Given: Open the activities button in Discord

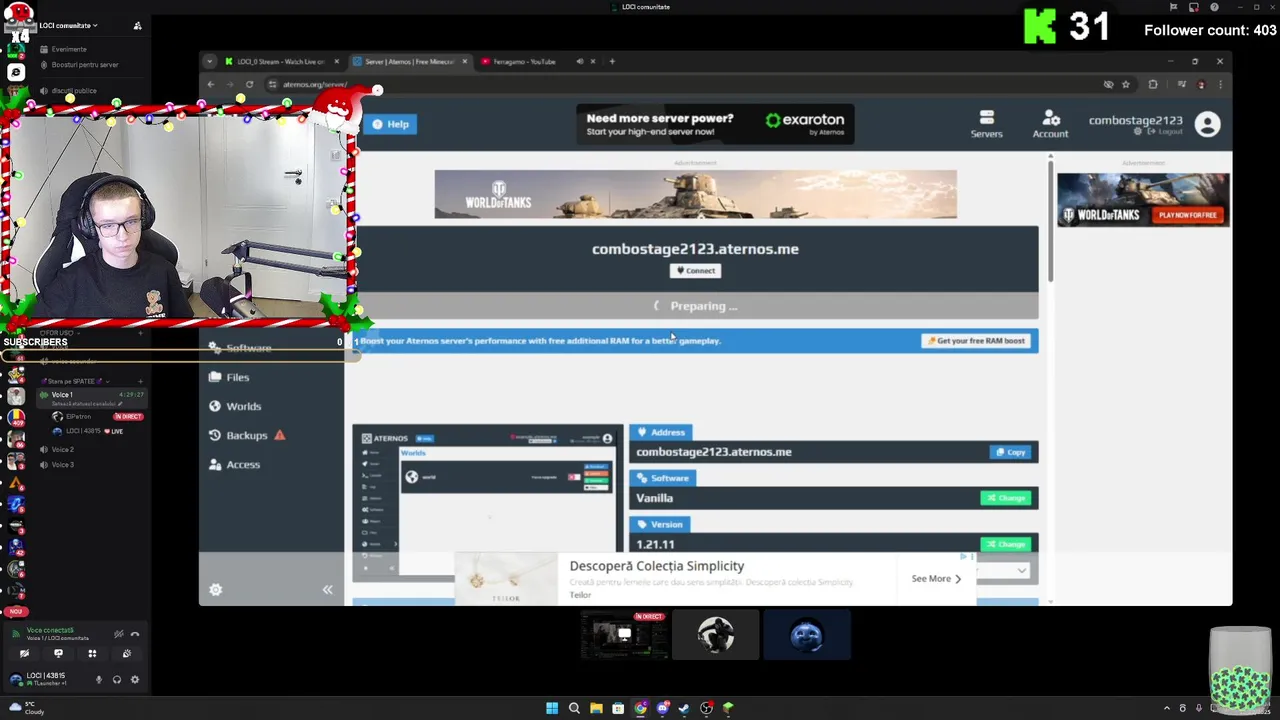Looking at the screenshot, I should (92, 654).
